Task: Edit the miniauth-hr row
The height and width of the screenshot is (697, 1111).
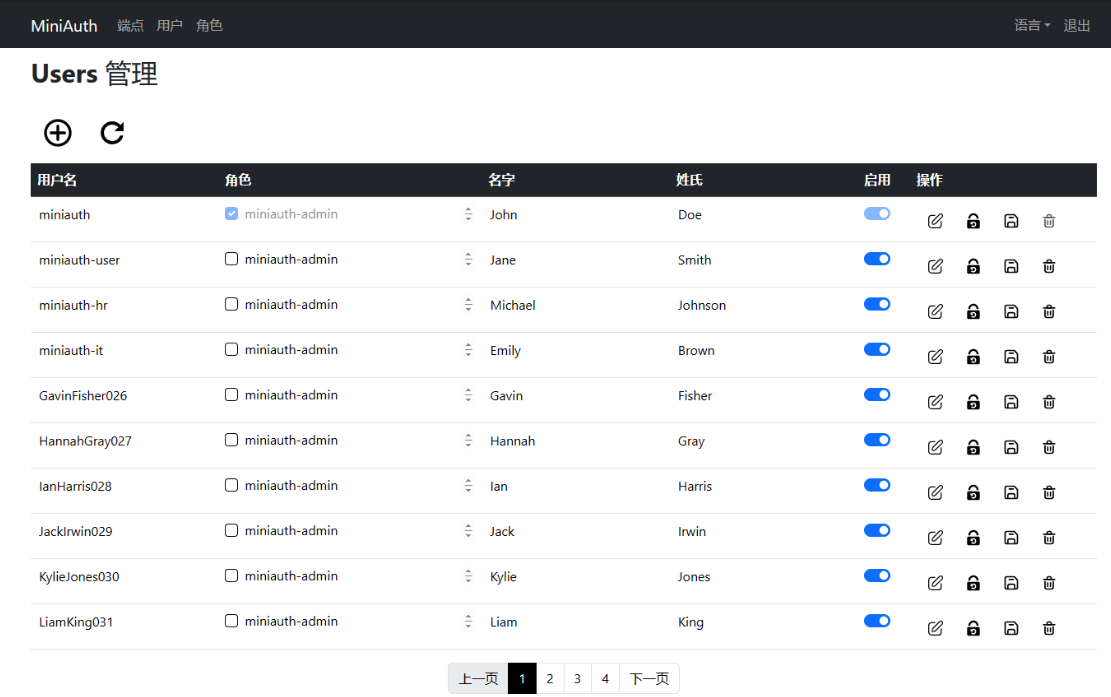Action: (935, 312)
